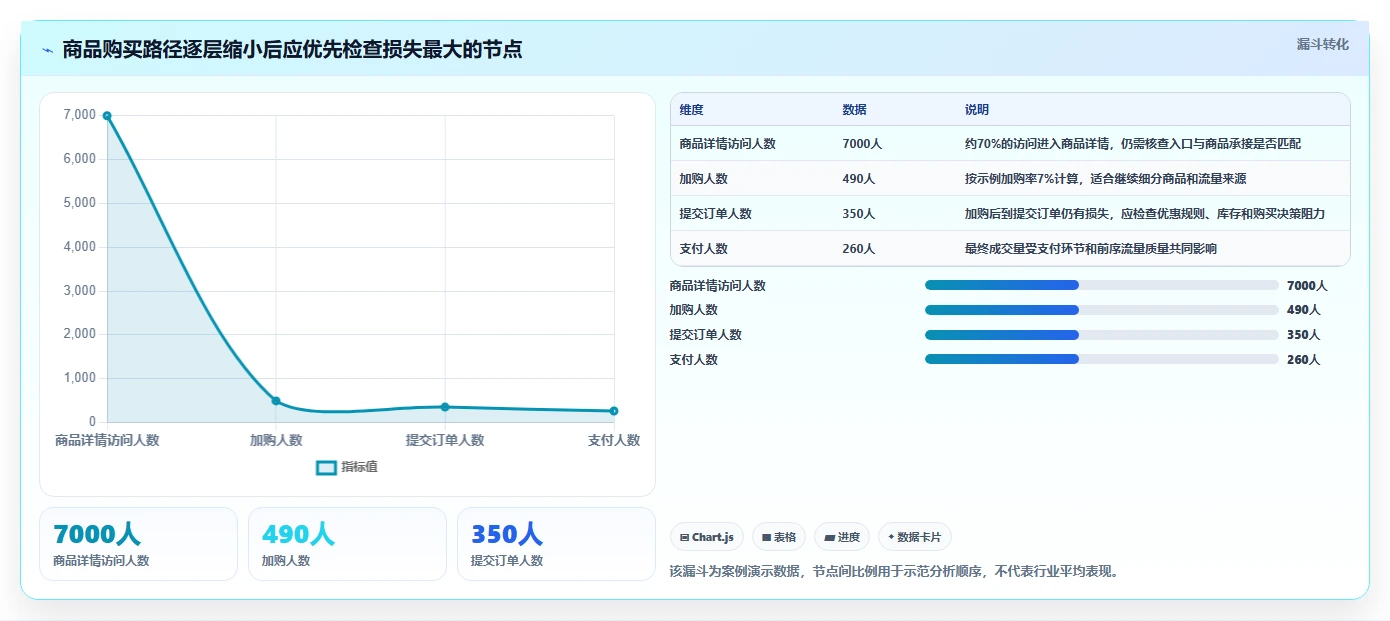Click table value 490人
The image size is (1390, 621).
click(858, 179)
